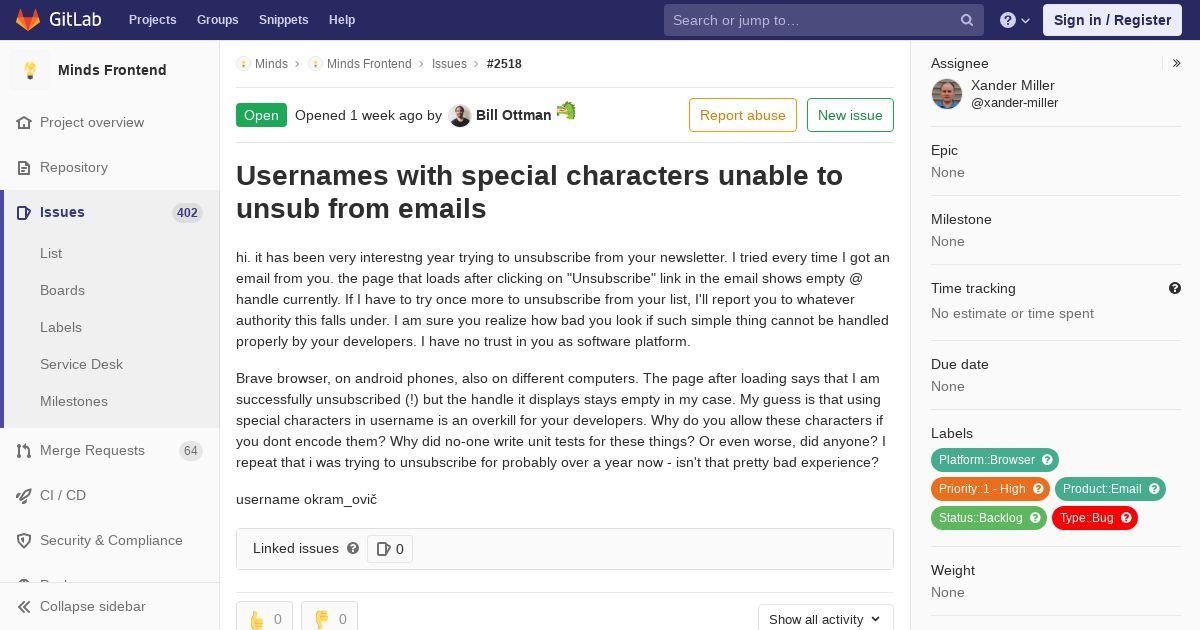Click the GitLab fox logo
This screenshot has height=630, width=1200.
[28, 19]
